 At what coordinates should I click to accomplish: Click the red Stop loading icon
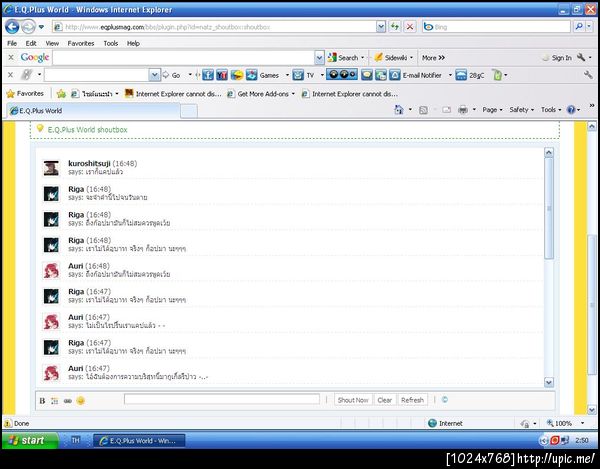tap(410, 26)
